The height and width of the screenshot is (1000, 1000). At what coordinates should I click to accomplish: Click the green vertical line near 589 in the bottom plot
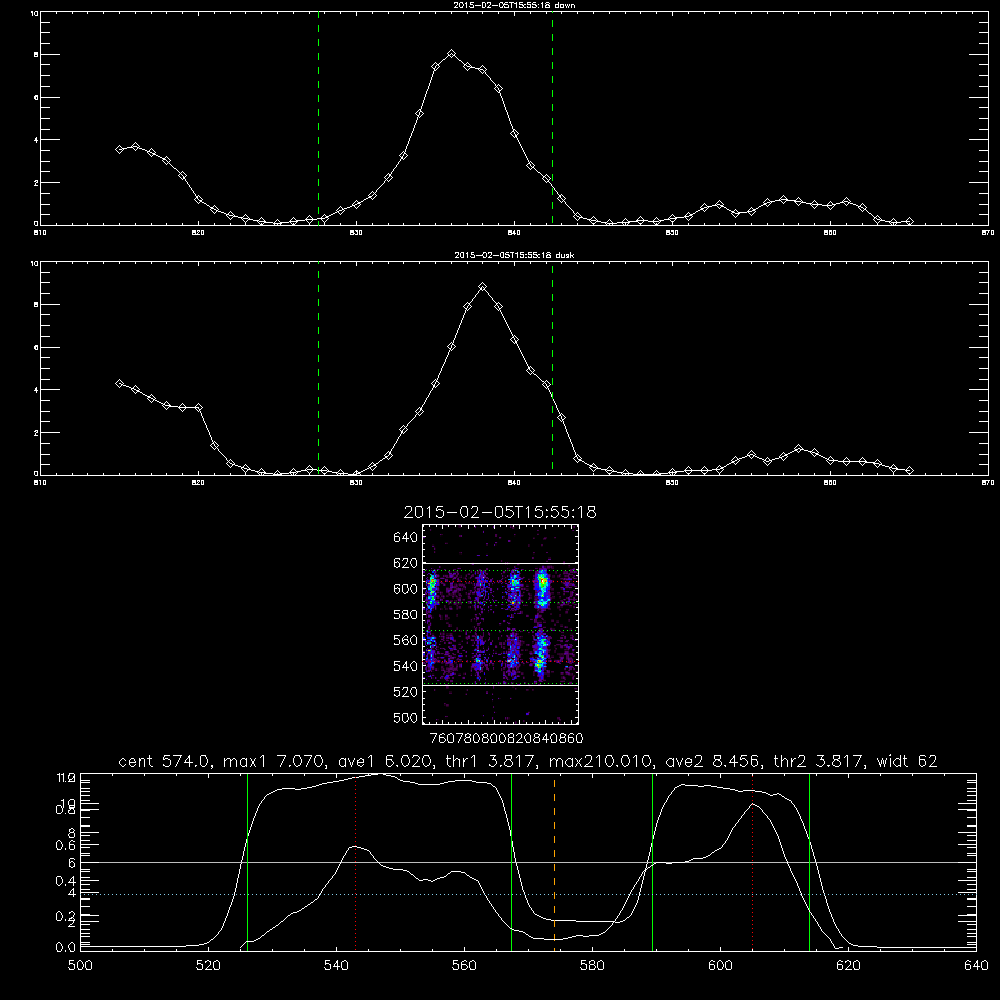pos(652,862)
